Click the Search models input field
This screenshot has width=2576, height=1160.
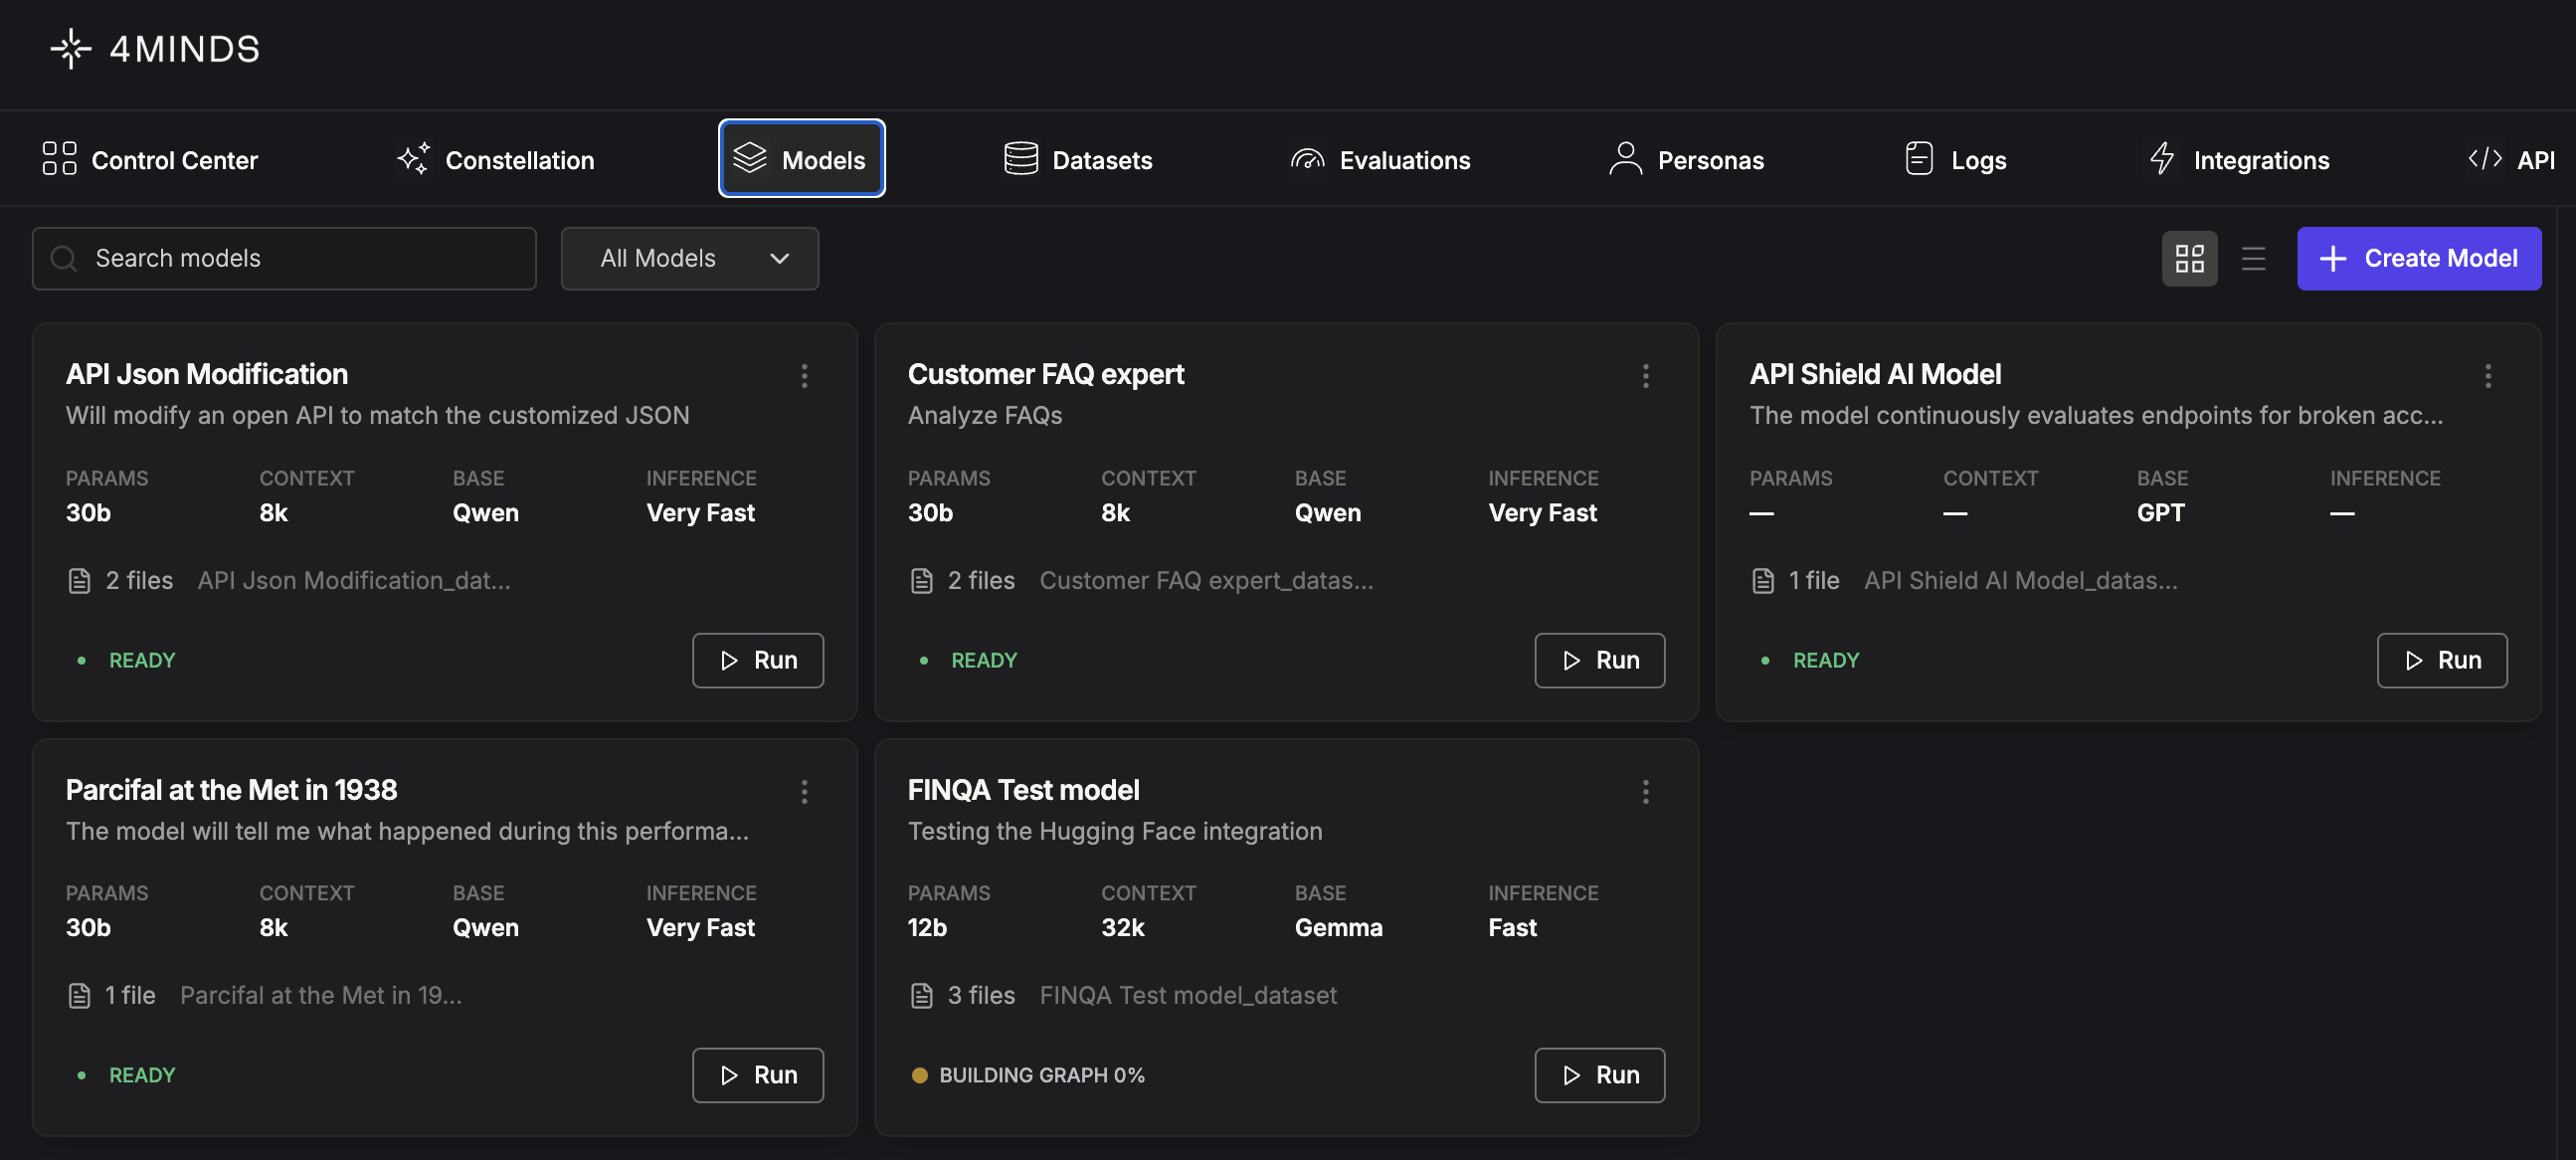[284, 259]
